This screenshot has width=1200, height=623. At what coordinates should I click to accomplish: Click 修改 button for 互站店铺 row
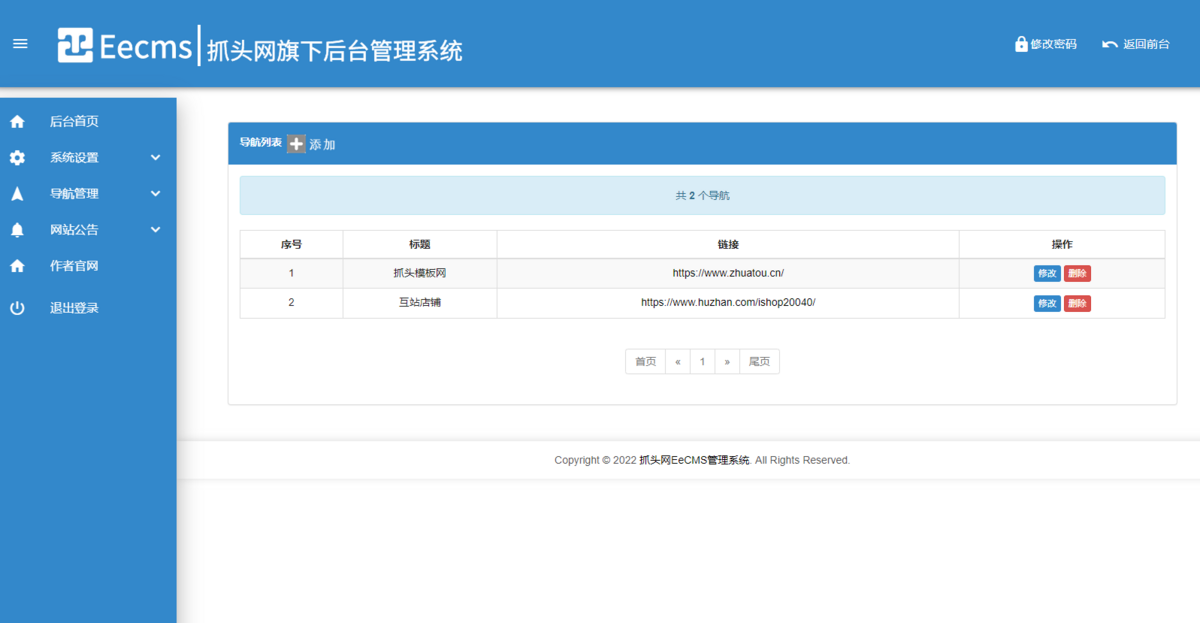click(1047, 303)
